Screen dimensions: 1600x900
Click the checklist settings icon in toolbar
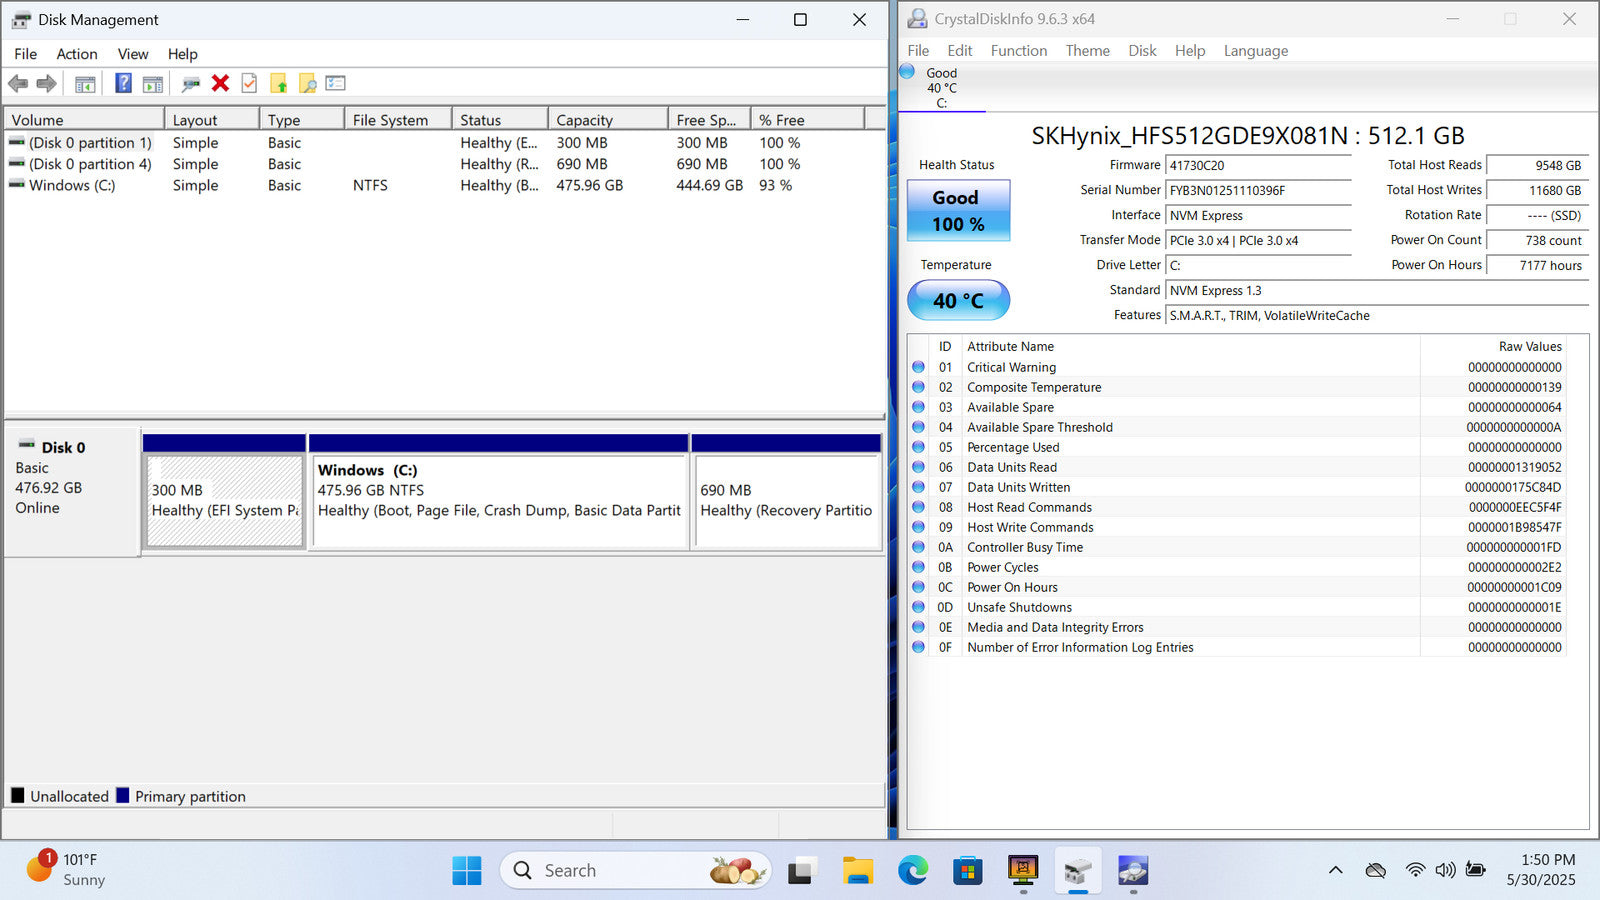point(336,84)
